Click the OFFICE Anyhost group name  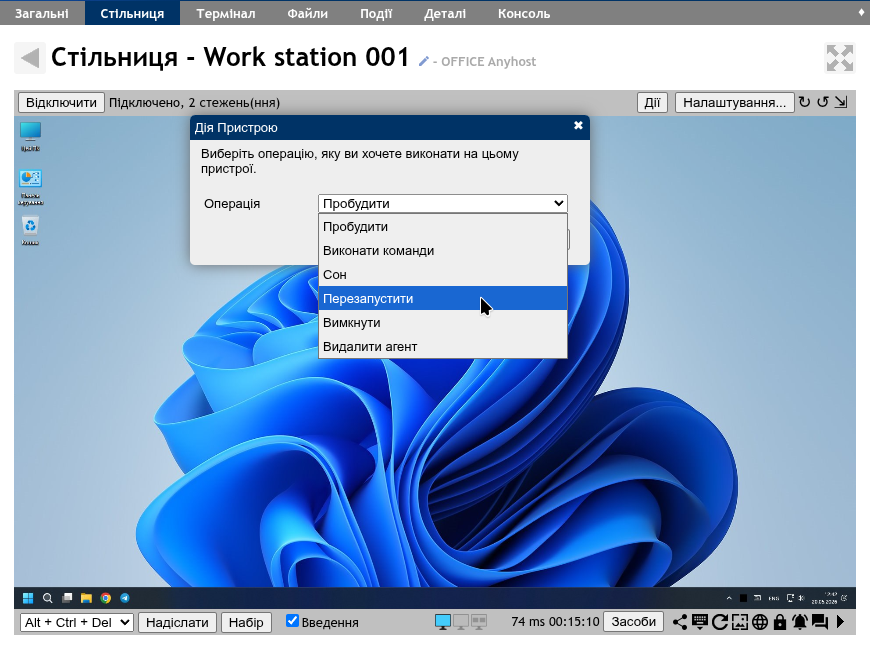click(488, 62)
